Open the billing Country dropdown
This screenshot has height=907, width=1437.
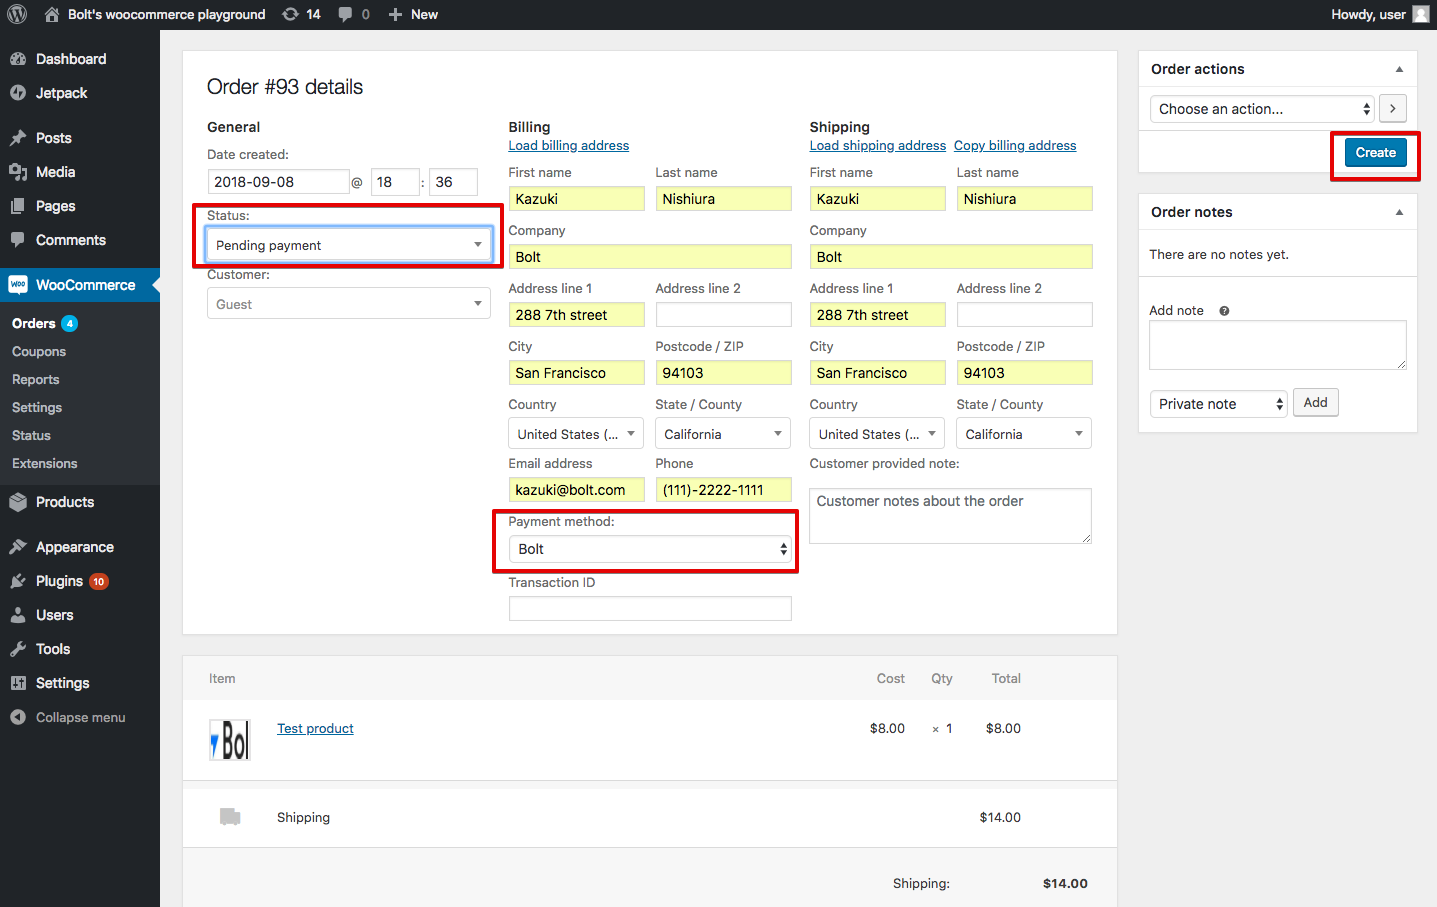(576, 434)
